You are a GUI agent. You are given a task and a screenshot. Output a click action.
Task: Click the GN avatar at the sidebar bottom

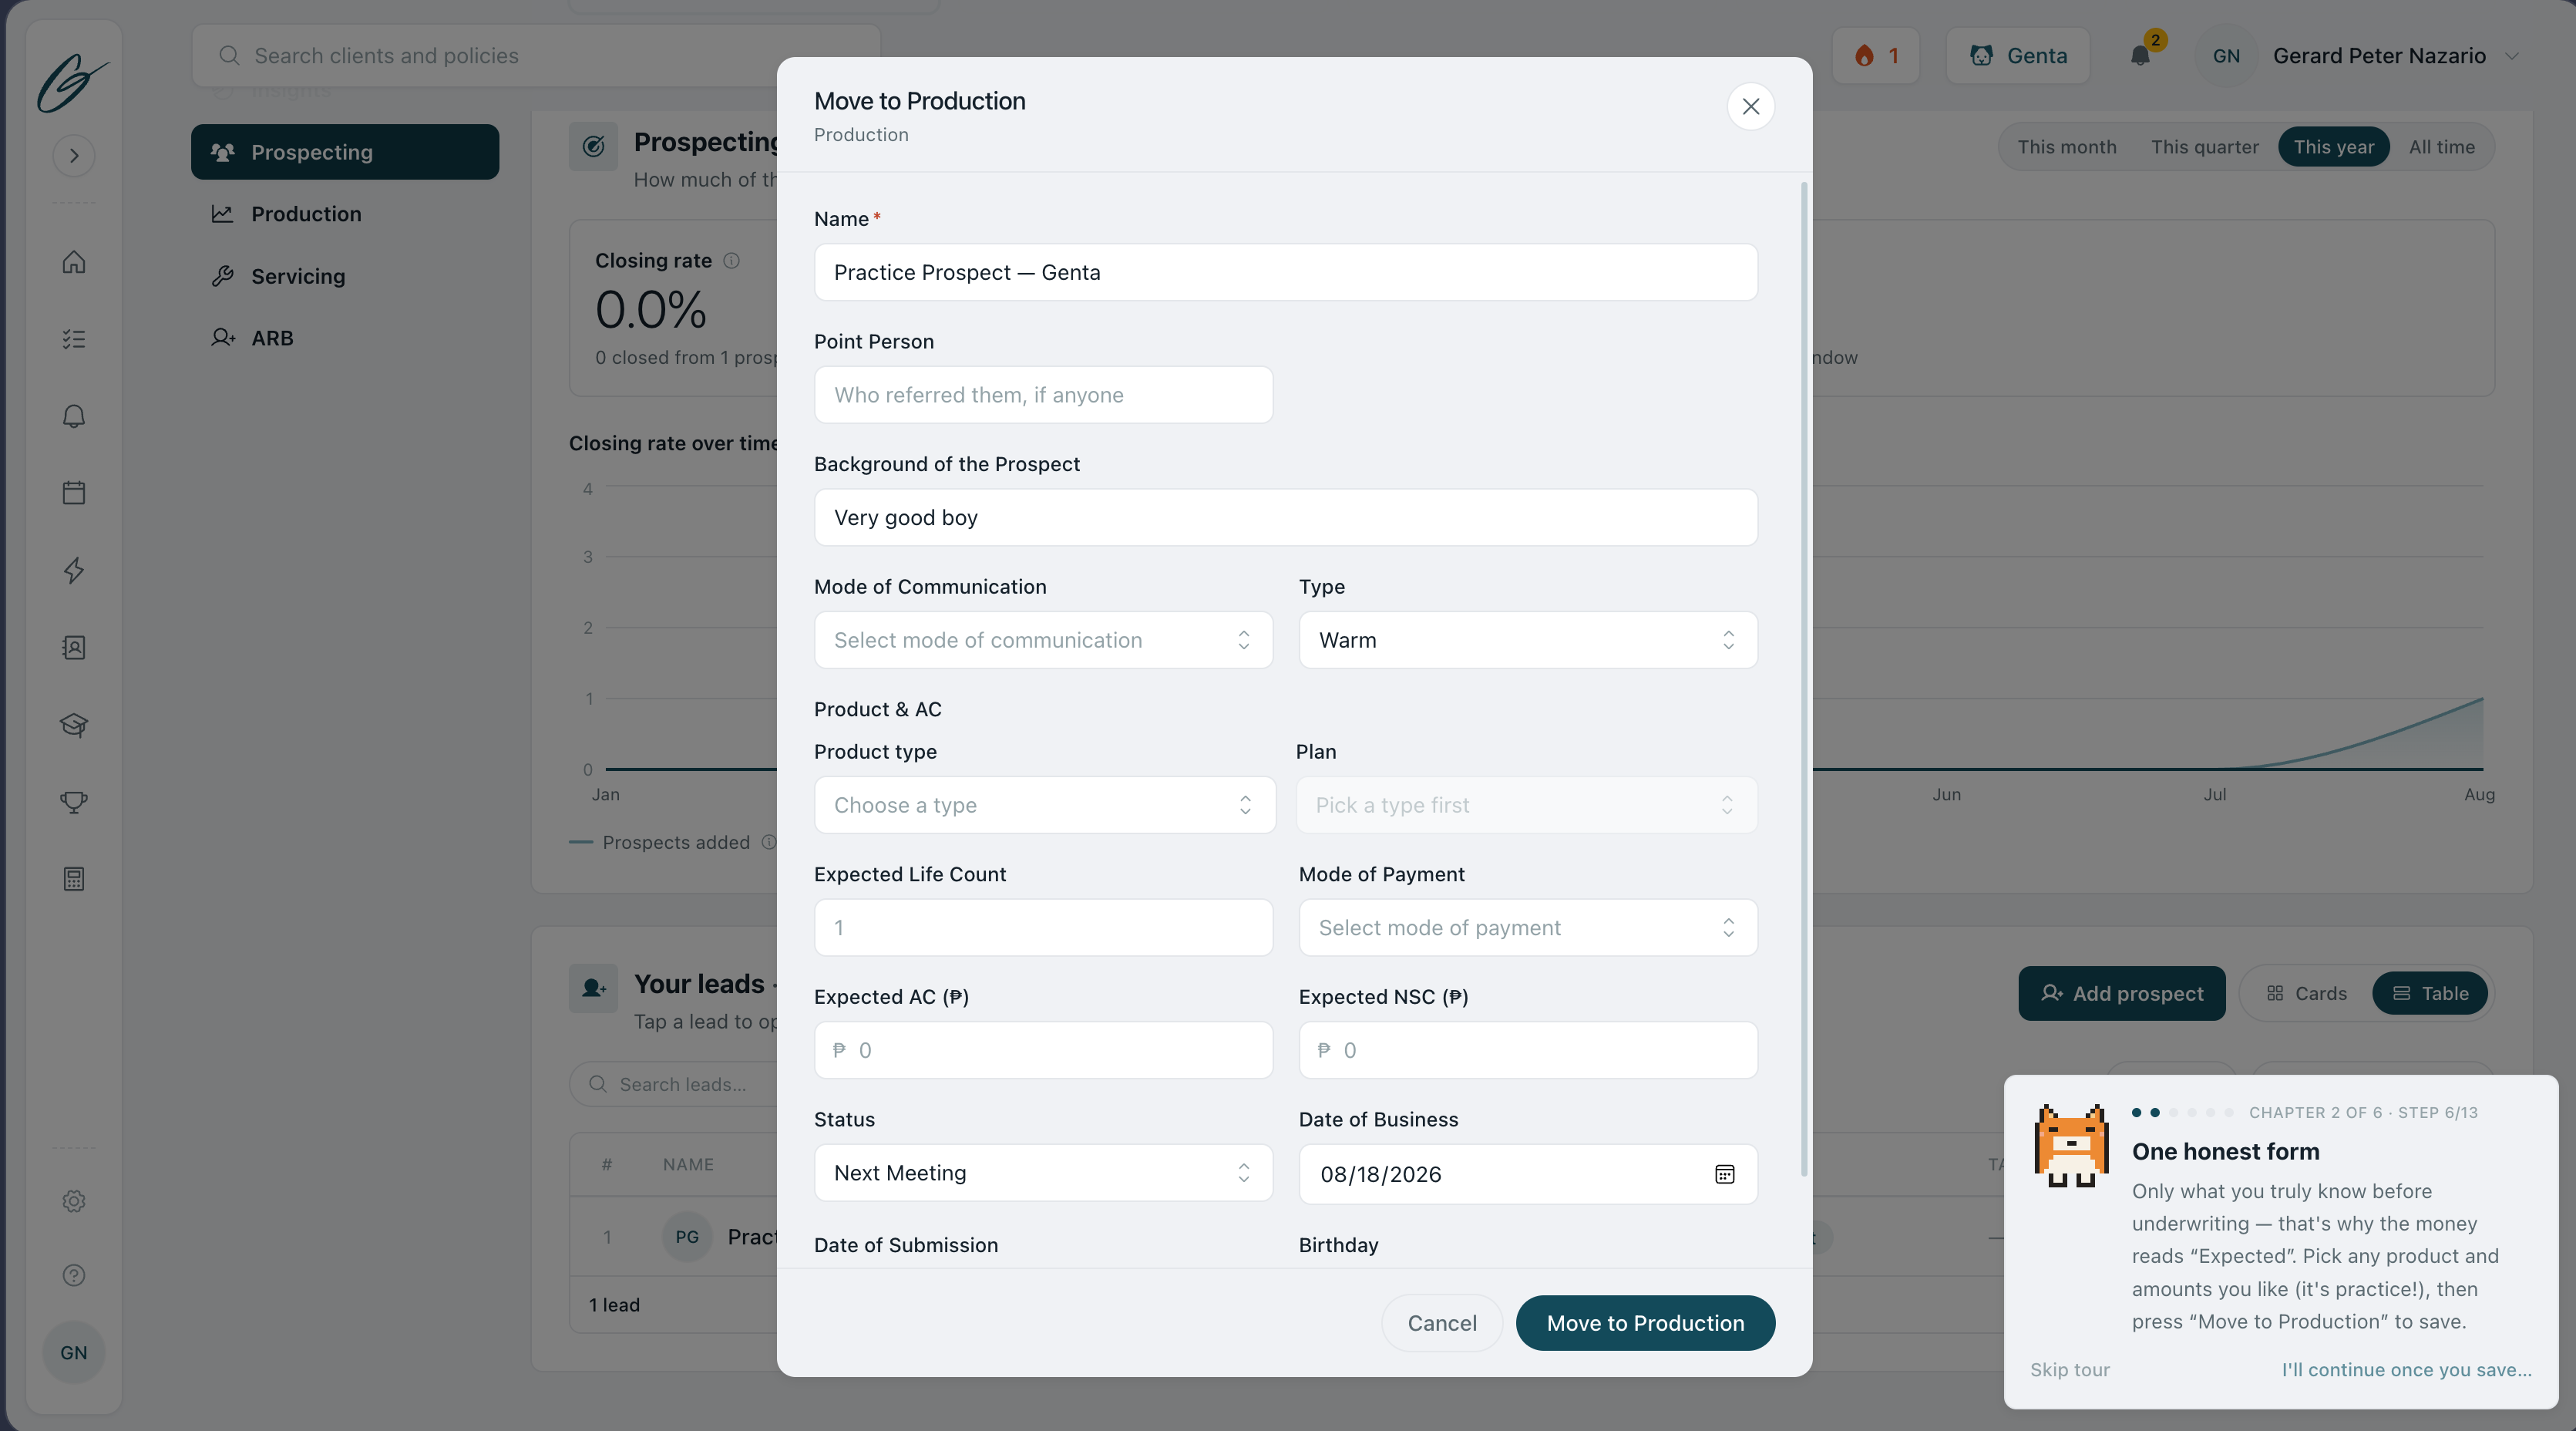coord(74,1353)
